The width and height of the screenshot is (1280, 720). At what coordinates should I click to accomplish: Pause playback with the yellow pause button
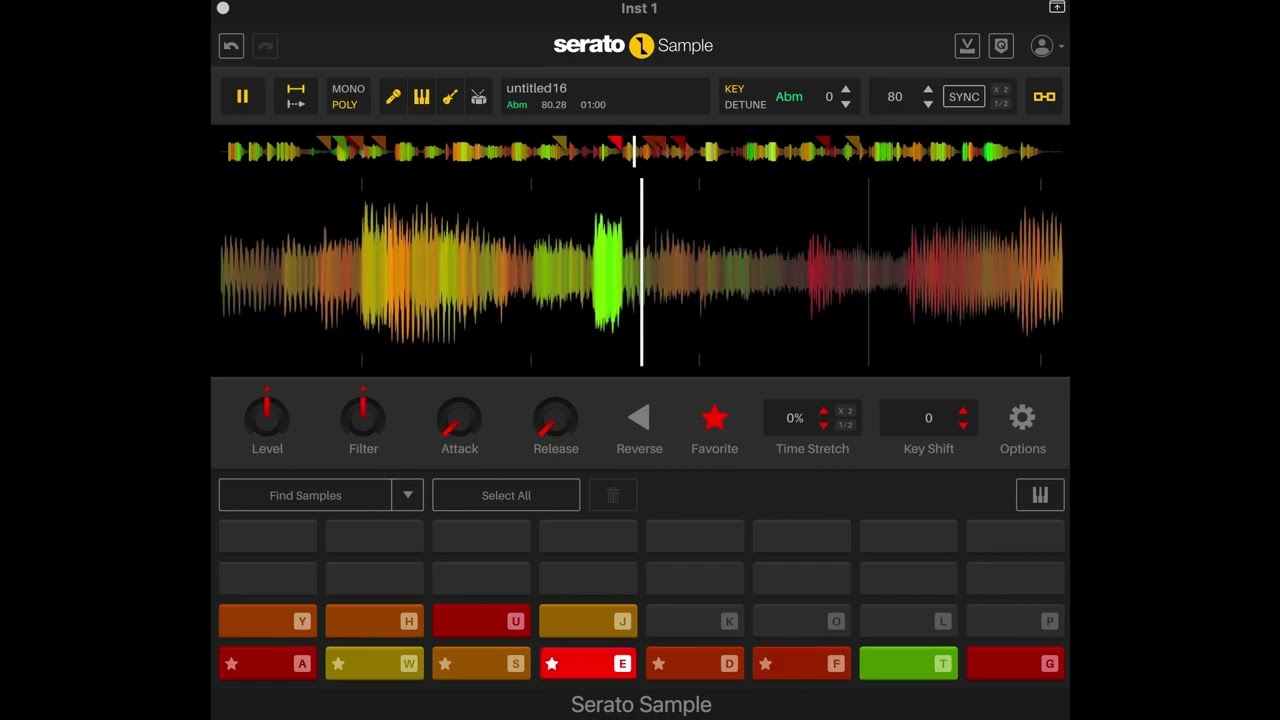(242, 97)
